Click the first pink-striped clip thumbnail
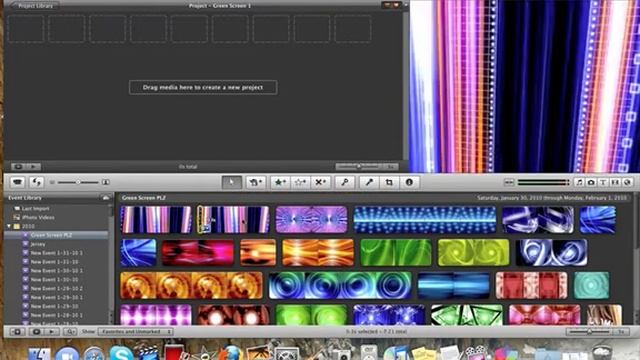 pos(156,220)
